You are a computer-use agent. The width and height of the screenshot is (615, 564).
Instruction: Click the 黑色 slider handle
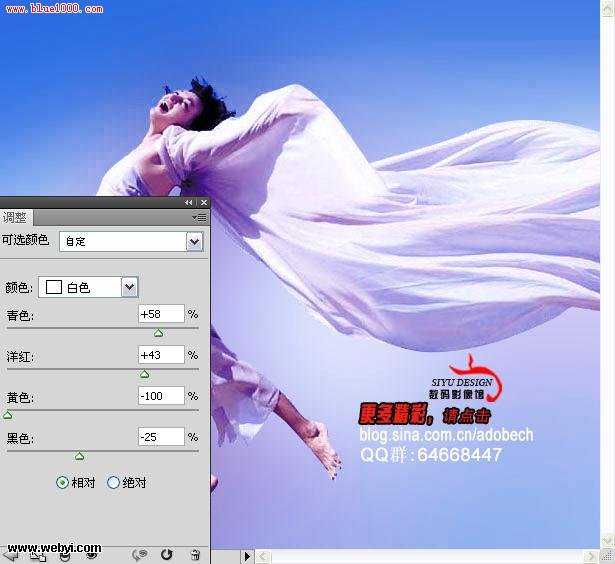click(x=80, y=456)
